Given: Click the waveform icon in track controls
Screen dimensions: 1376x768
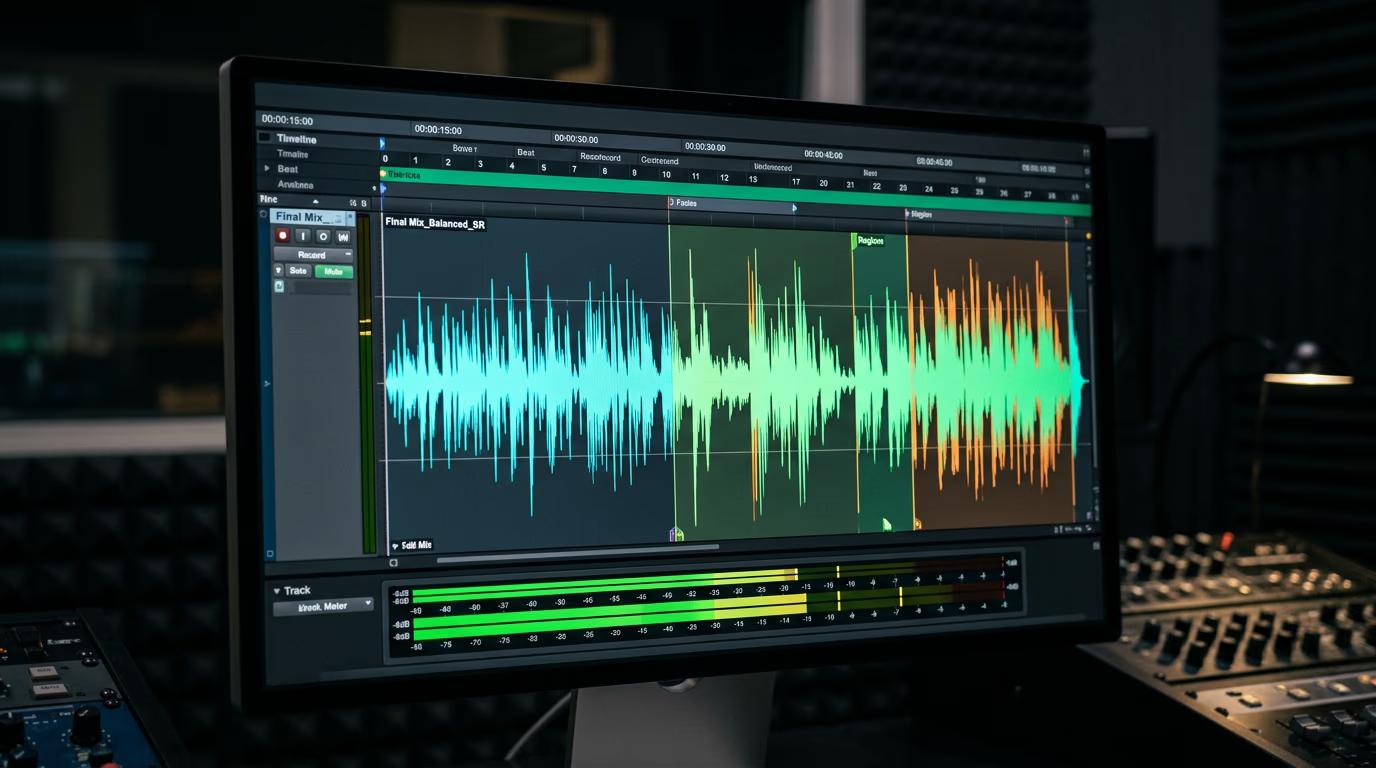Looking at the screenshot, I should [x=343, y=237].
